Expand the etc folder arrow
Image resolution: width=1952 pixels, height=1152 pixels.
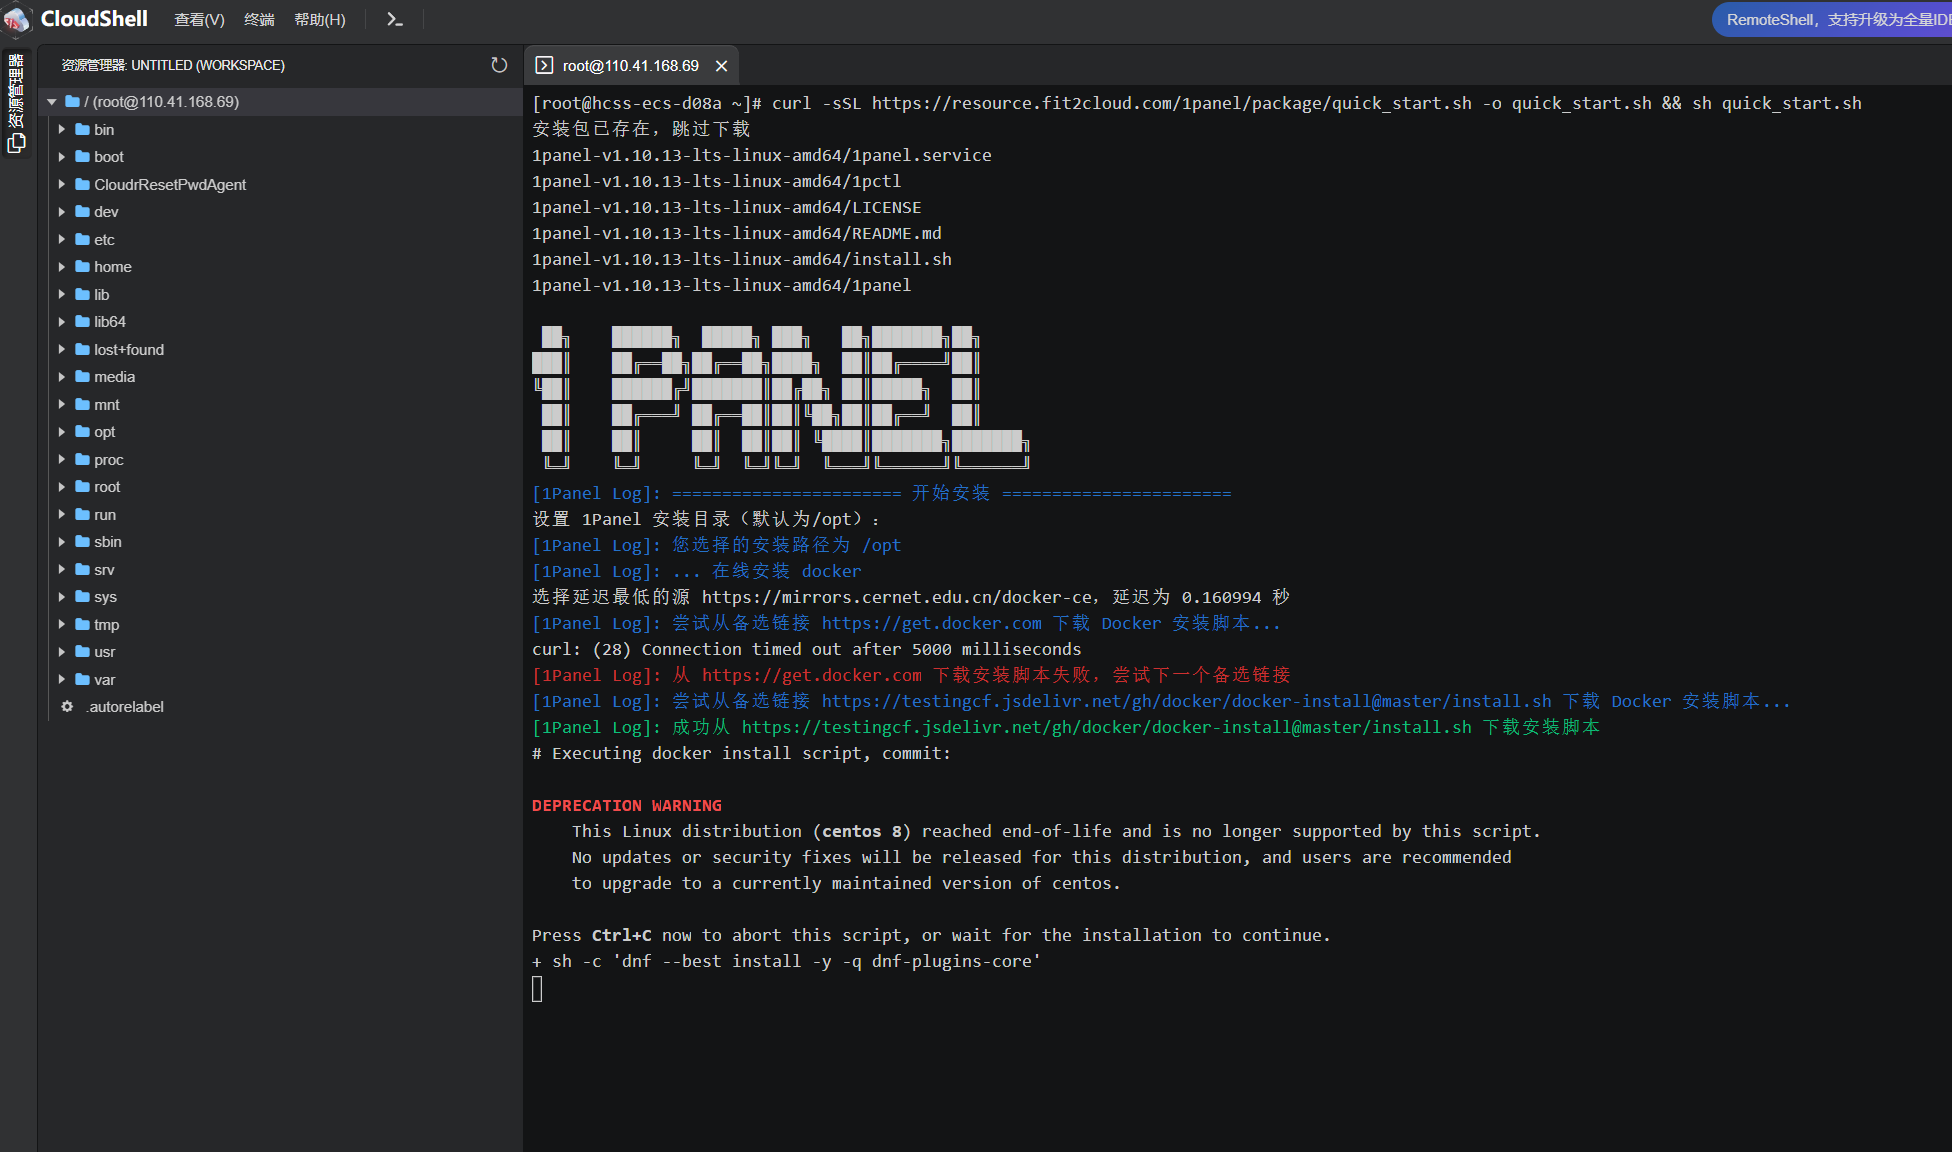coord(62,239)
